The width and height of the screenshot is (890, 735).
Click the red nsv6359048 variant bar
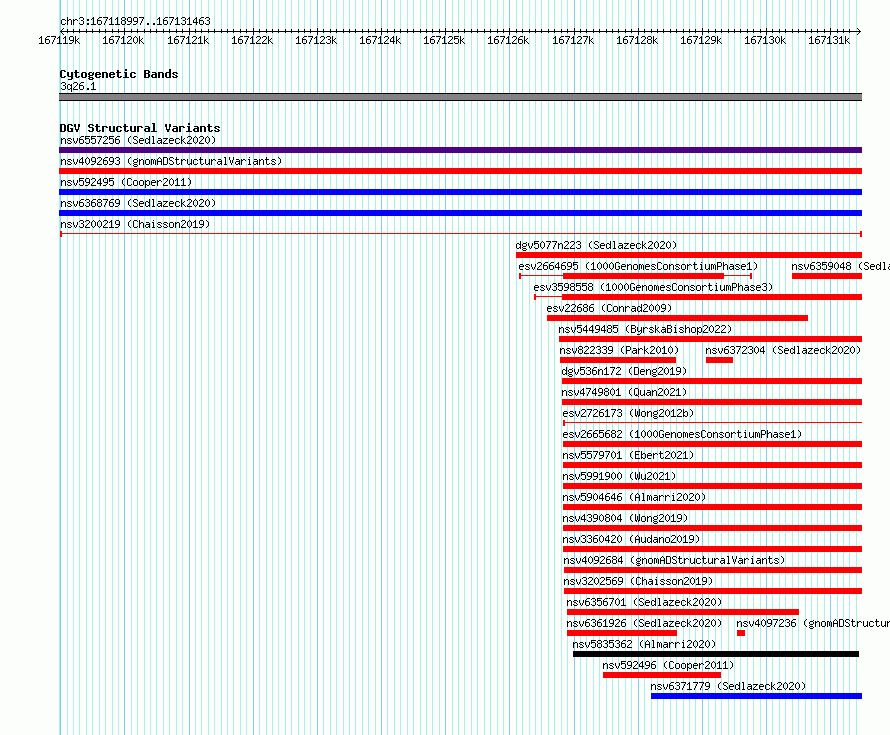[x=827, y=276]
